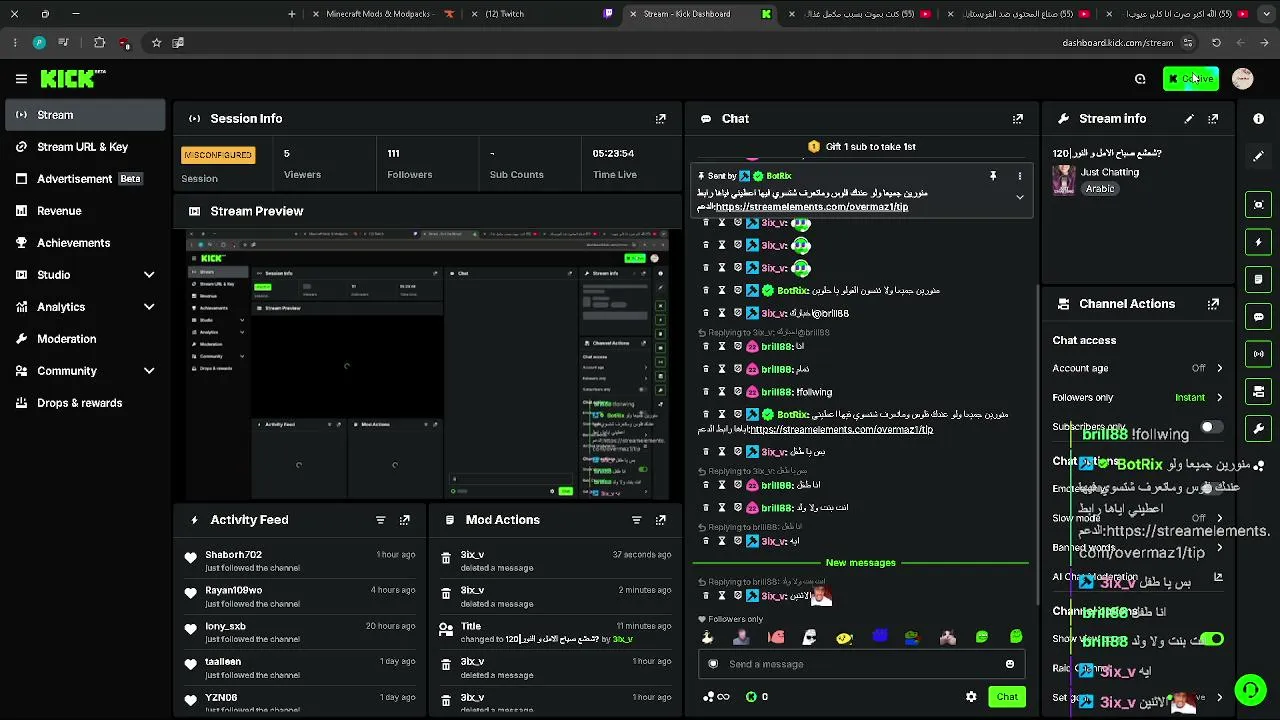Screen dimensions: 1280x720
Task: Open the Kick hamburger menu
Action: tap(21, 78)
